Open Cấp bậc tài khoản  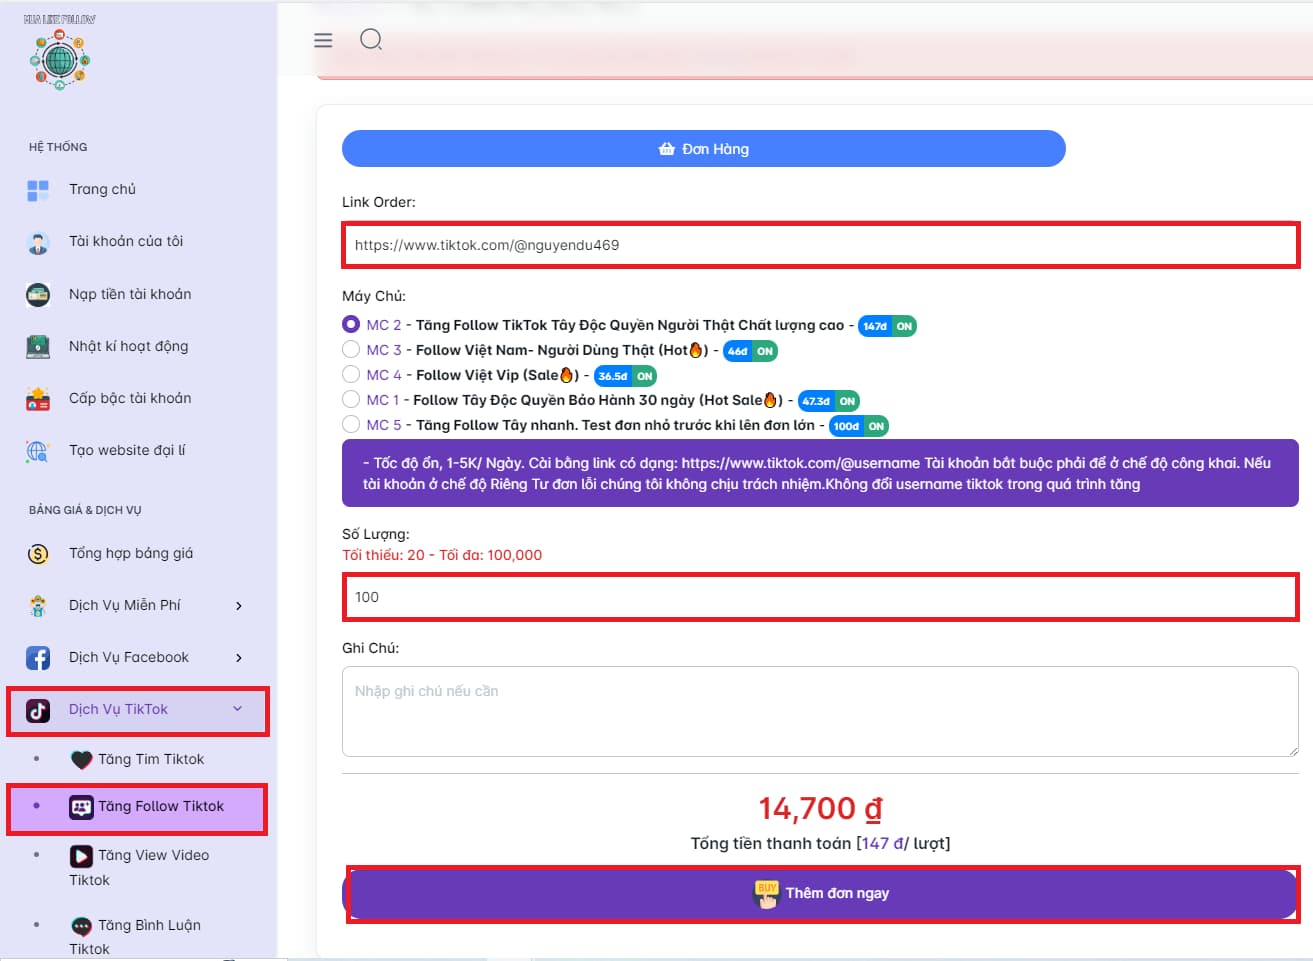[130, 398]
